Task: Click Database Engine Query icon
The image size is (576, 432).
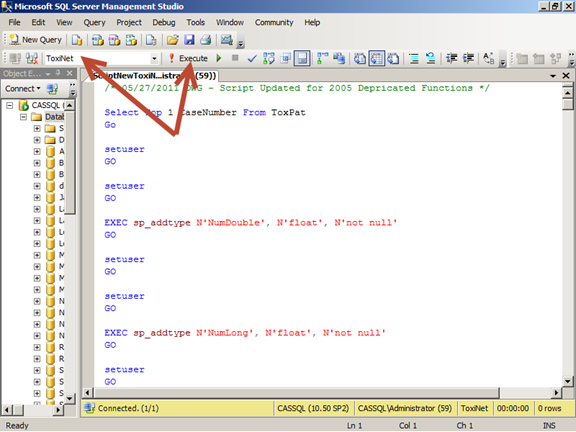Action: pos(77,40)
